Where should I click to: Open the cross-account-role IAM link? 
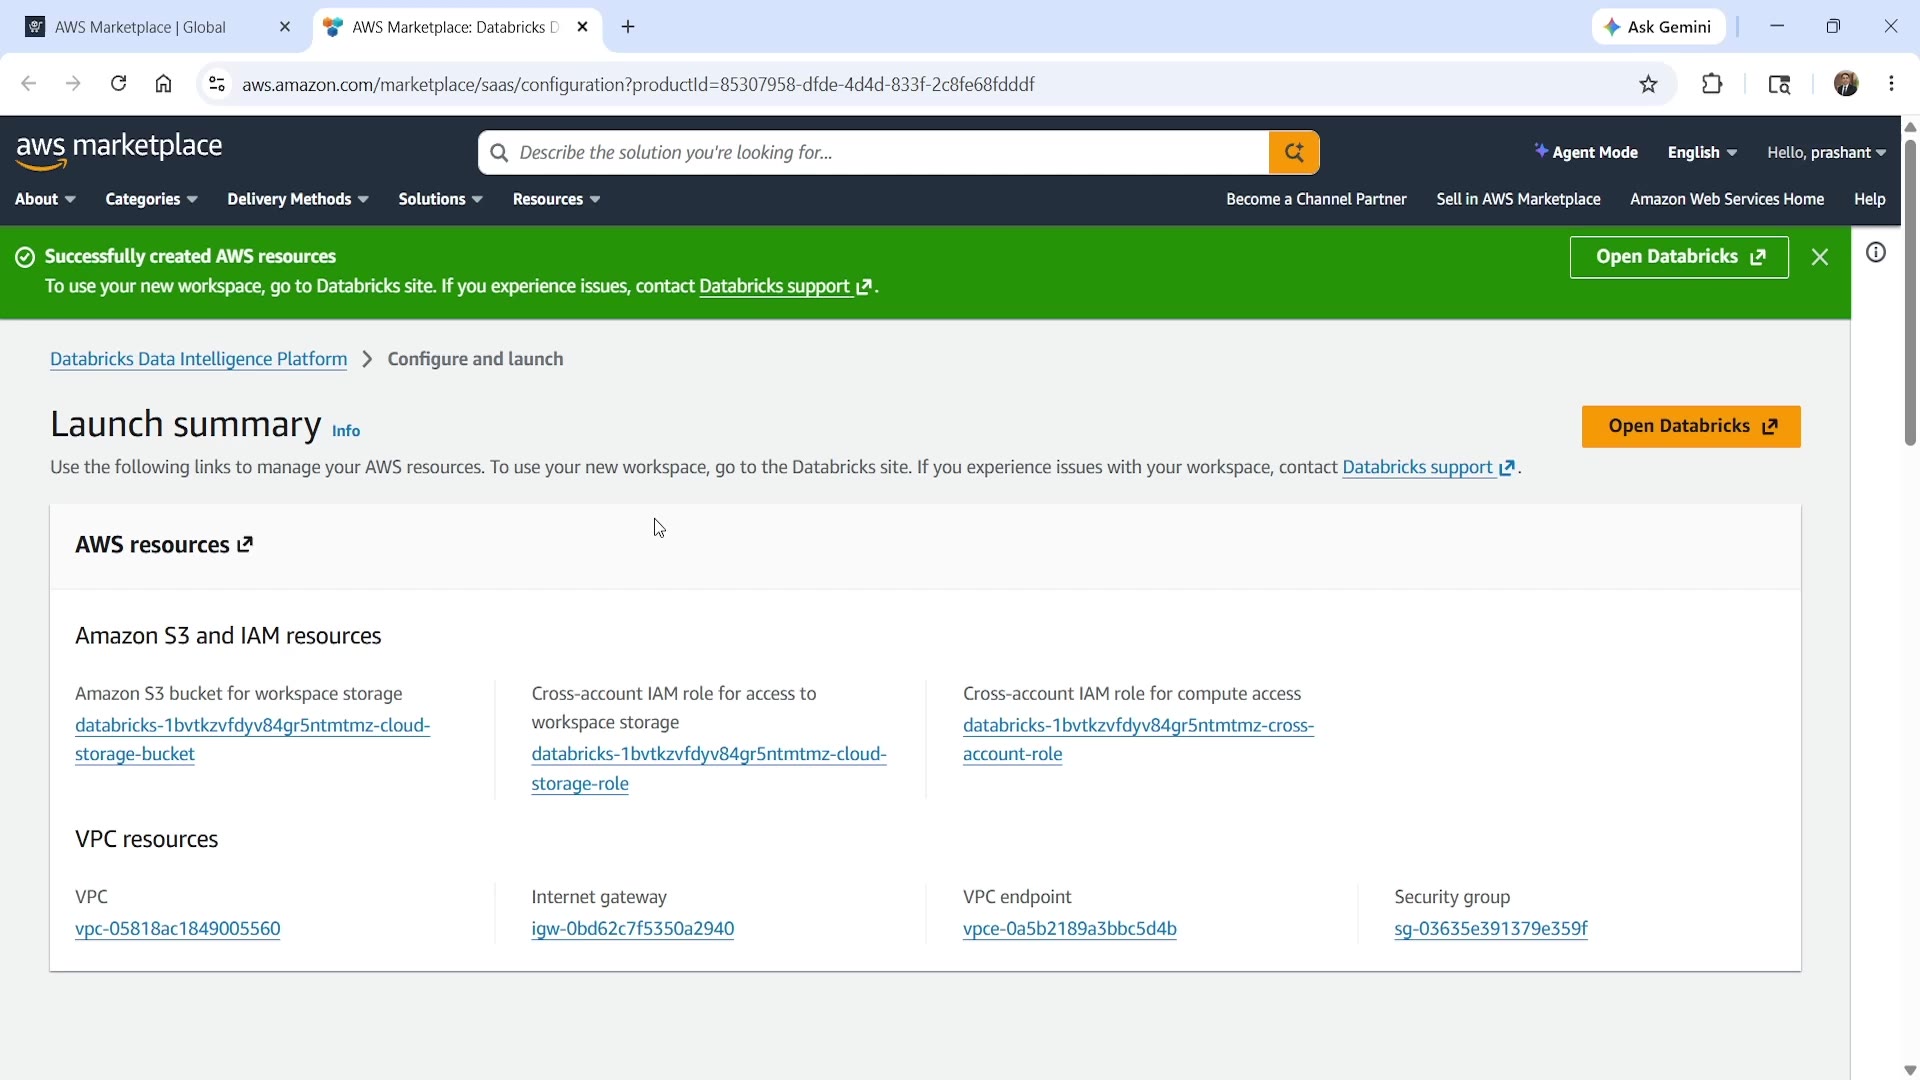click(x=1138, y=740)
